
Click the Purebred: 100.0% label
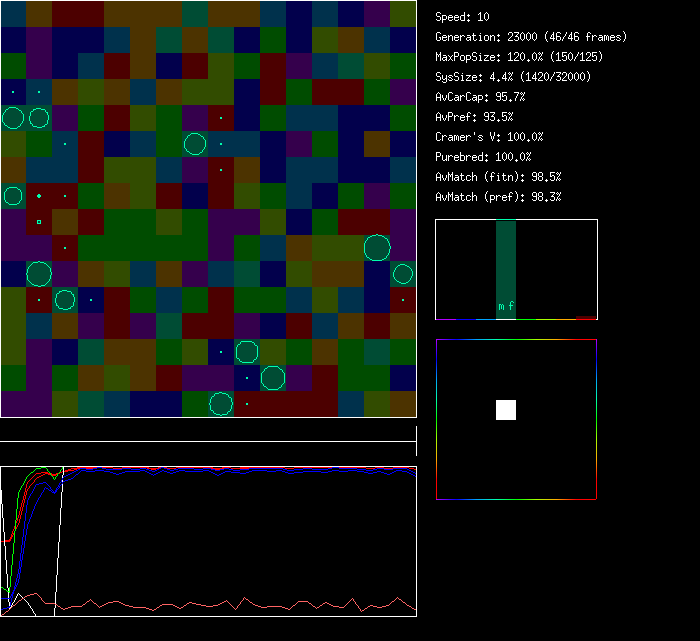point(483,157)
